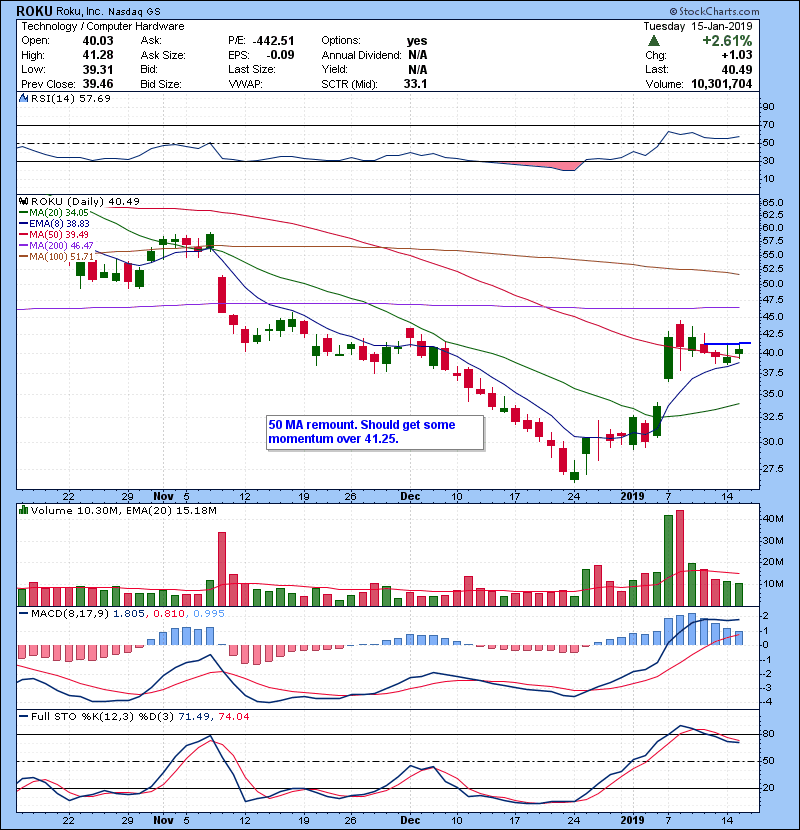The image size is (800, 830).
Task: Click the P/E value -442.51
Action: pos(273,41)
